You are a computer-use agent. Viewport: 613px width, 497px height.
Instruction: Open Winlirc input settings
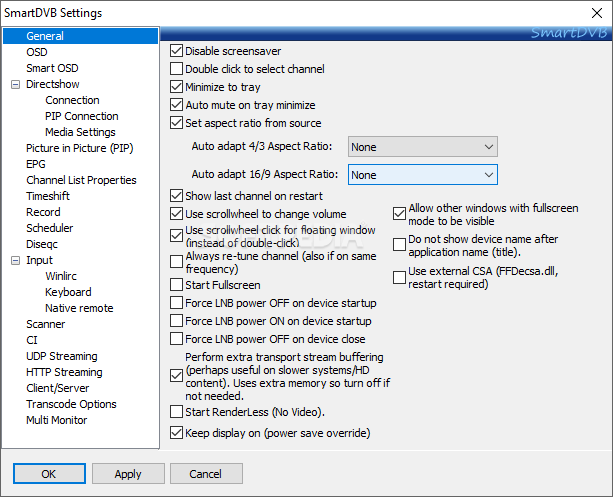tap(61, 276)
